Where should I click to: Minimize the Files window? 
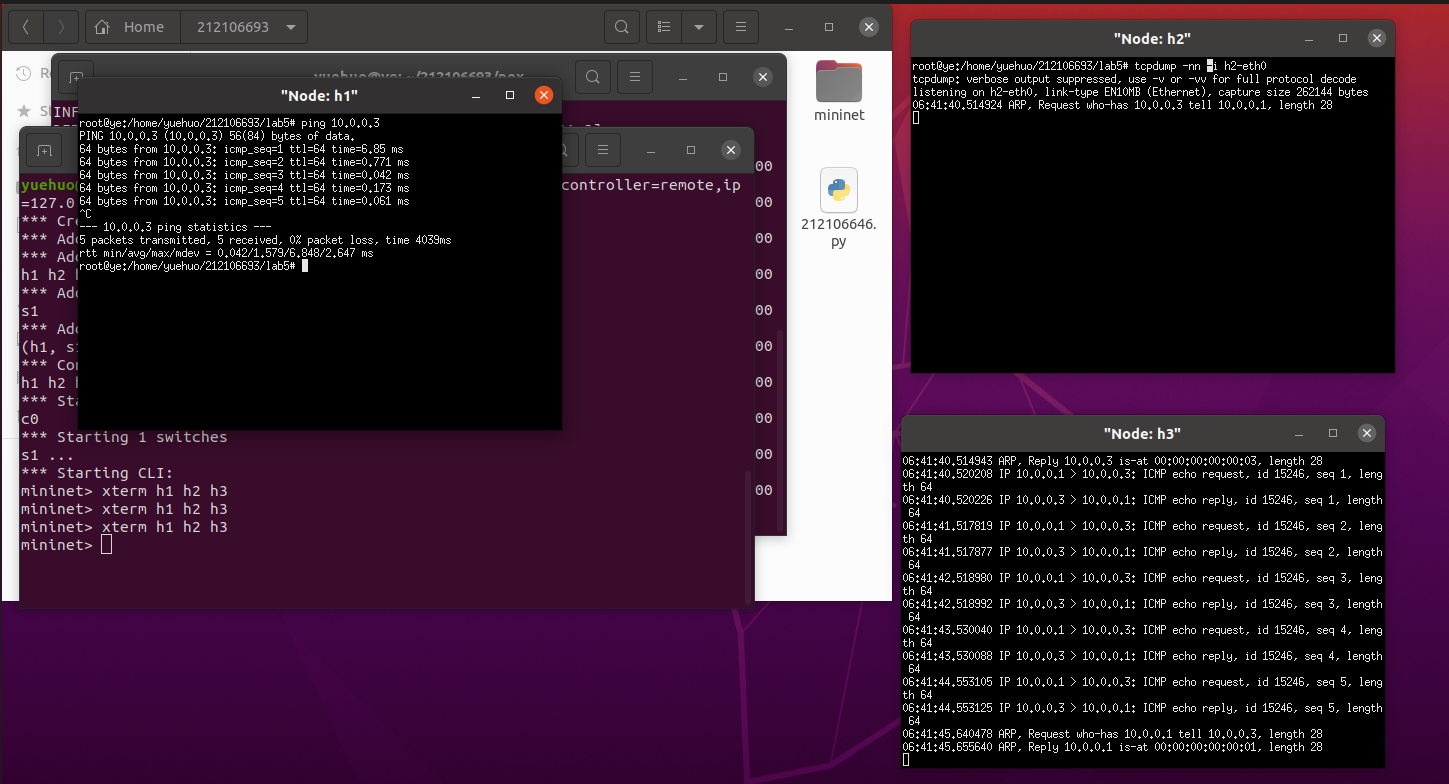(x=788, y=27)
